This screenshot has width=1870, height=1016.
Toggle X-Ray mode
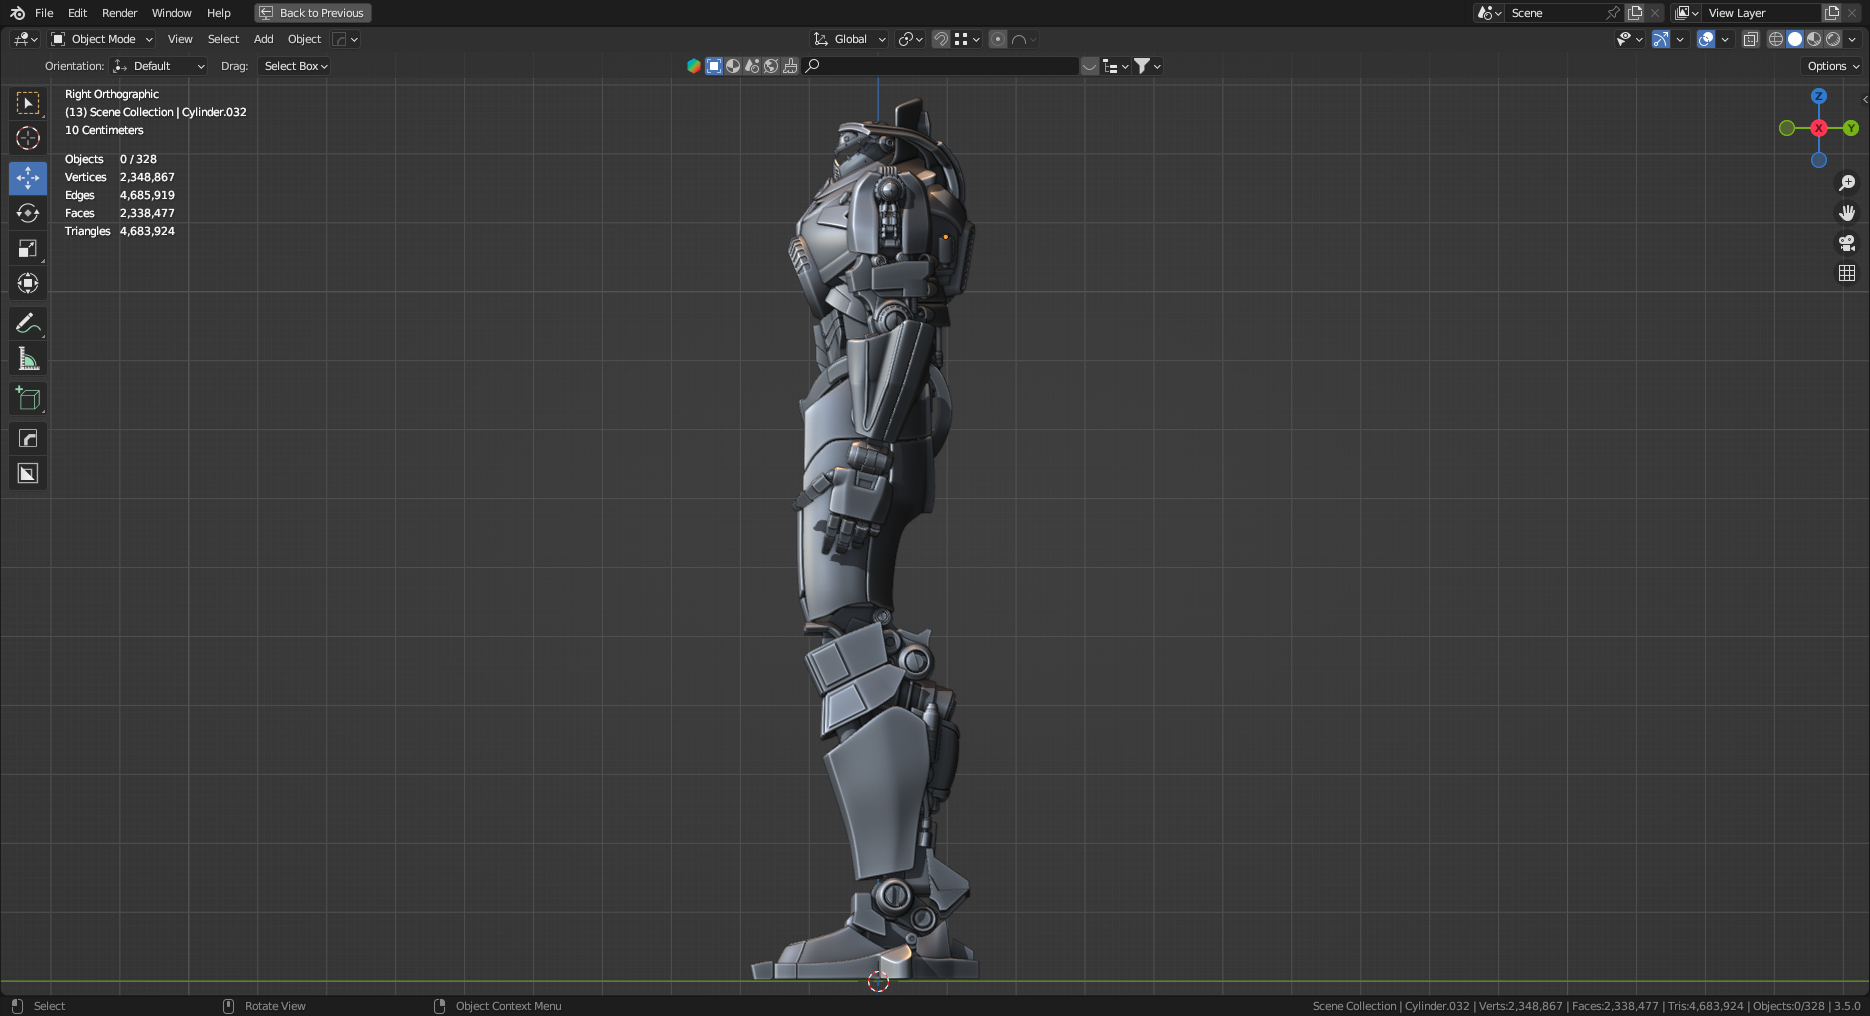pyautogui.click(x=1750, y=39)
